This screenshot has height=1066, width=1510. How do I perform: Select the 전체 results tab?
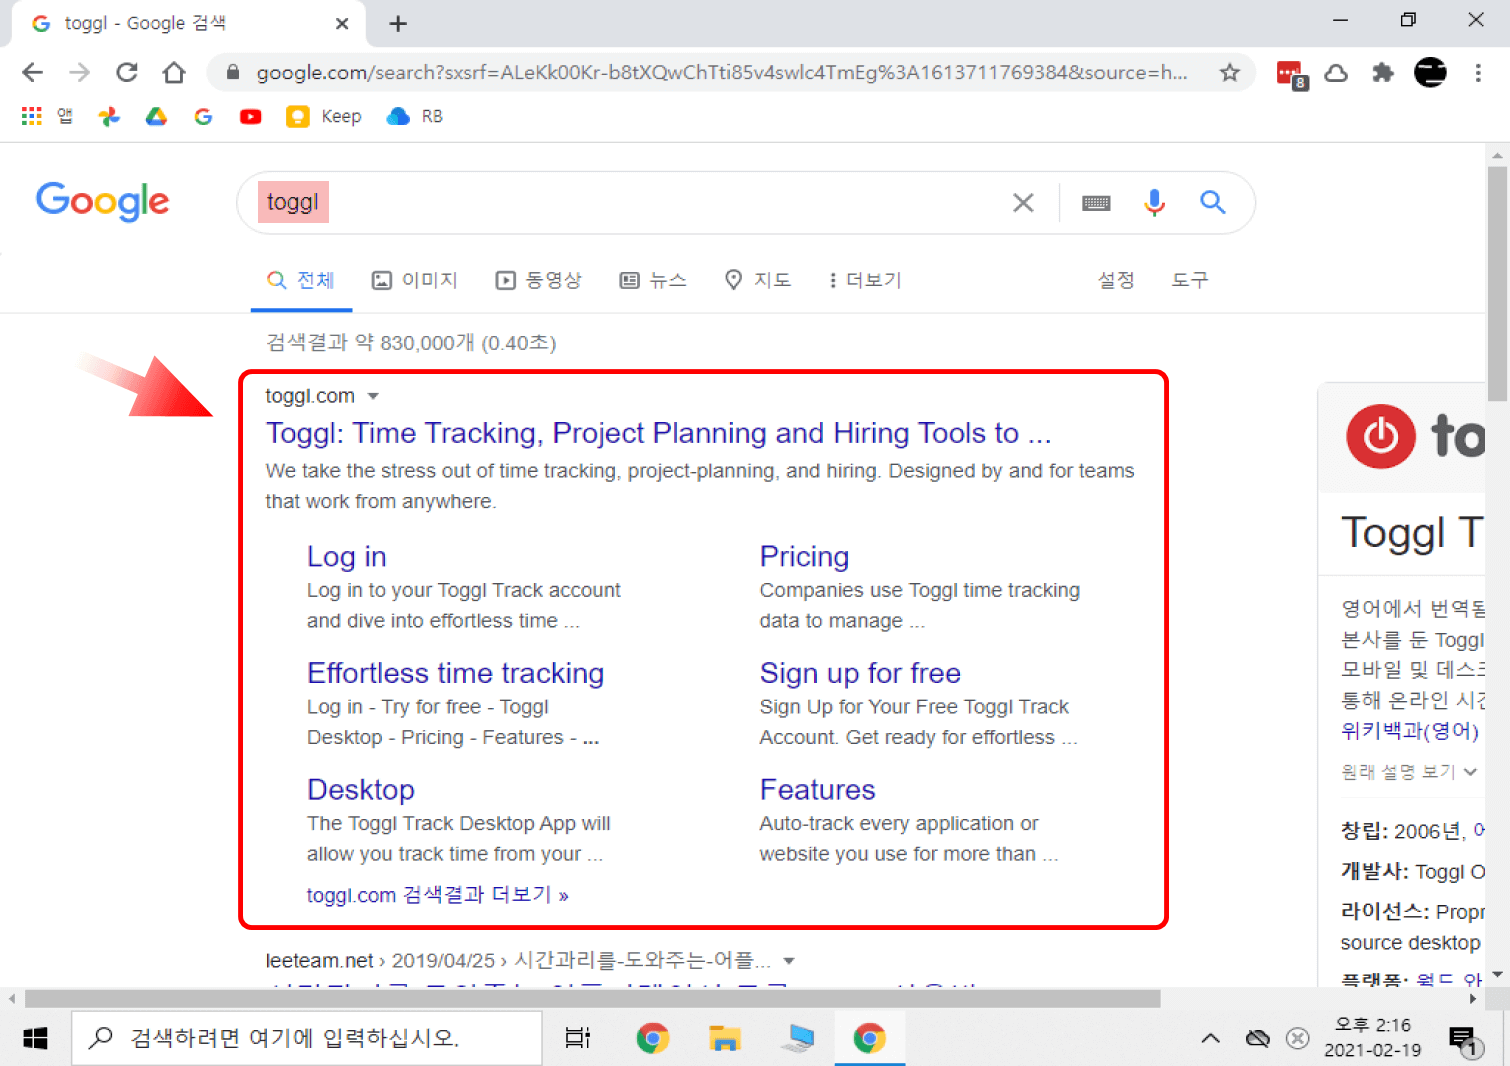tap(301, 280)
